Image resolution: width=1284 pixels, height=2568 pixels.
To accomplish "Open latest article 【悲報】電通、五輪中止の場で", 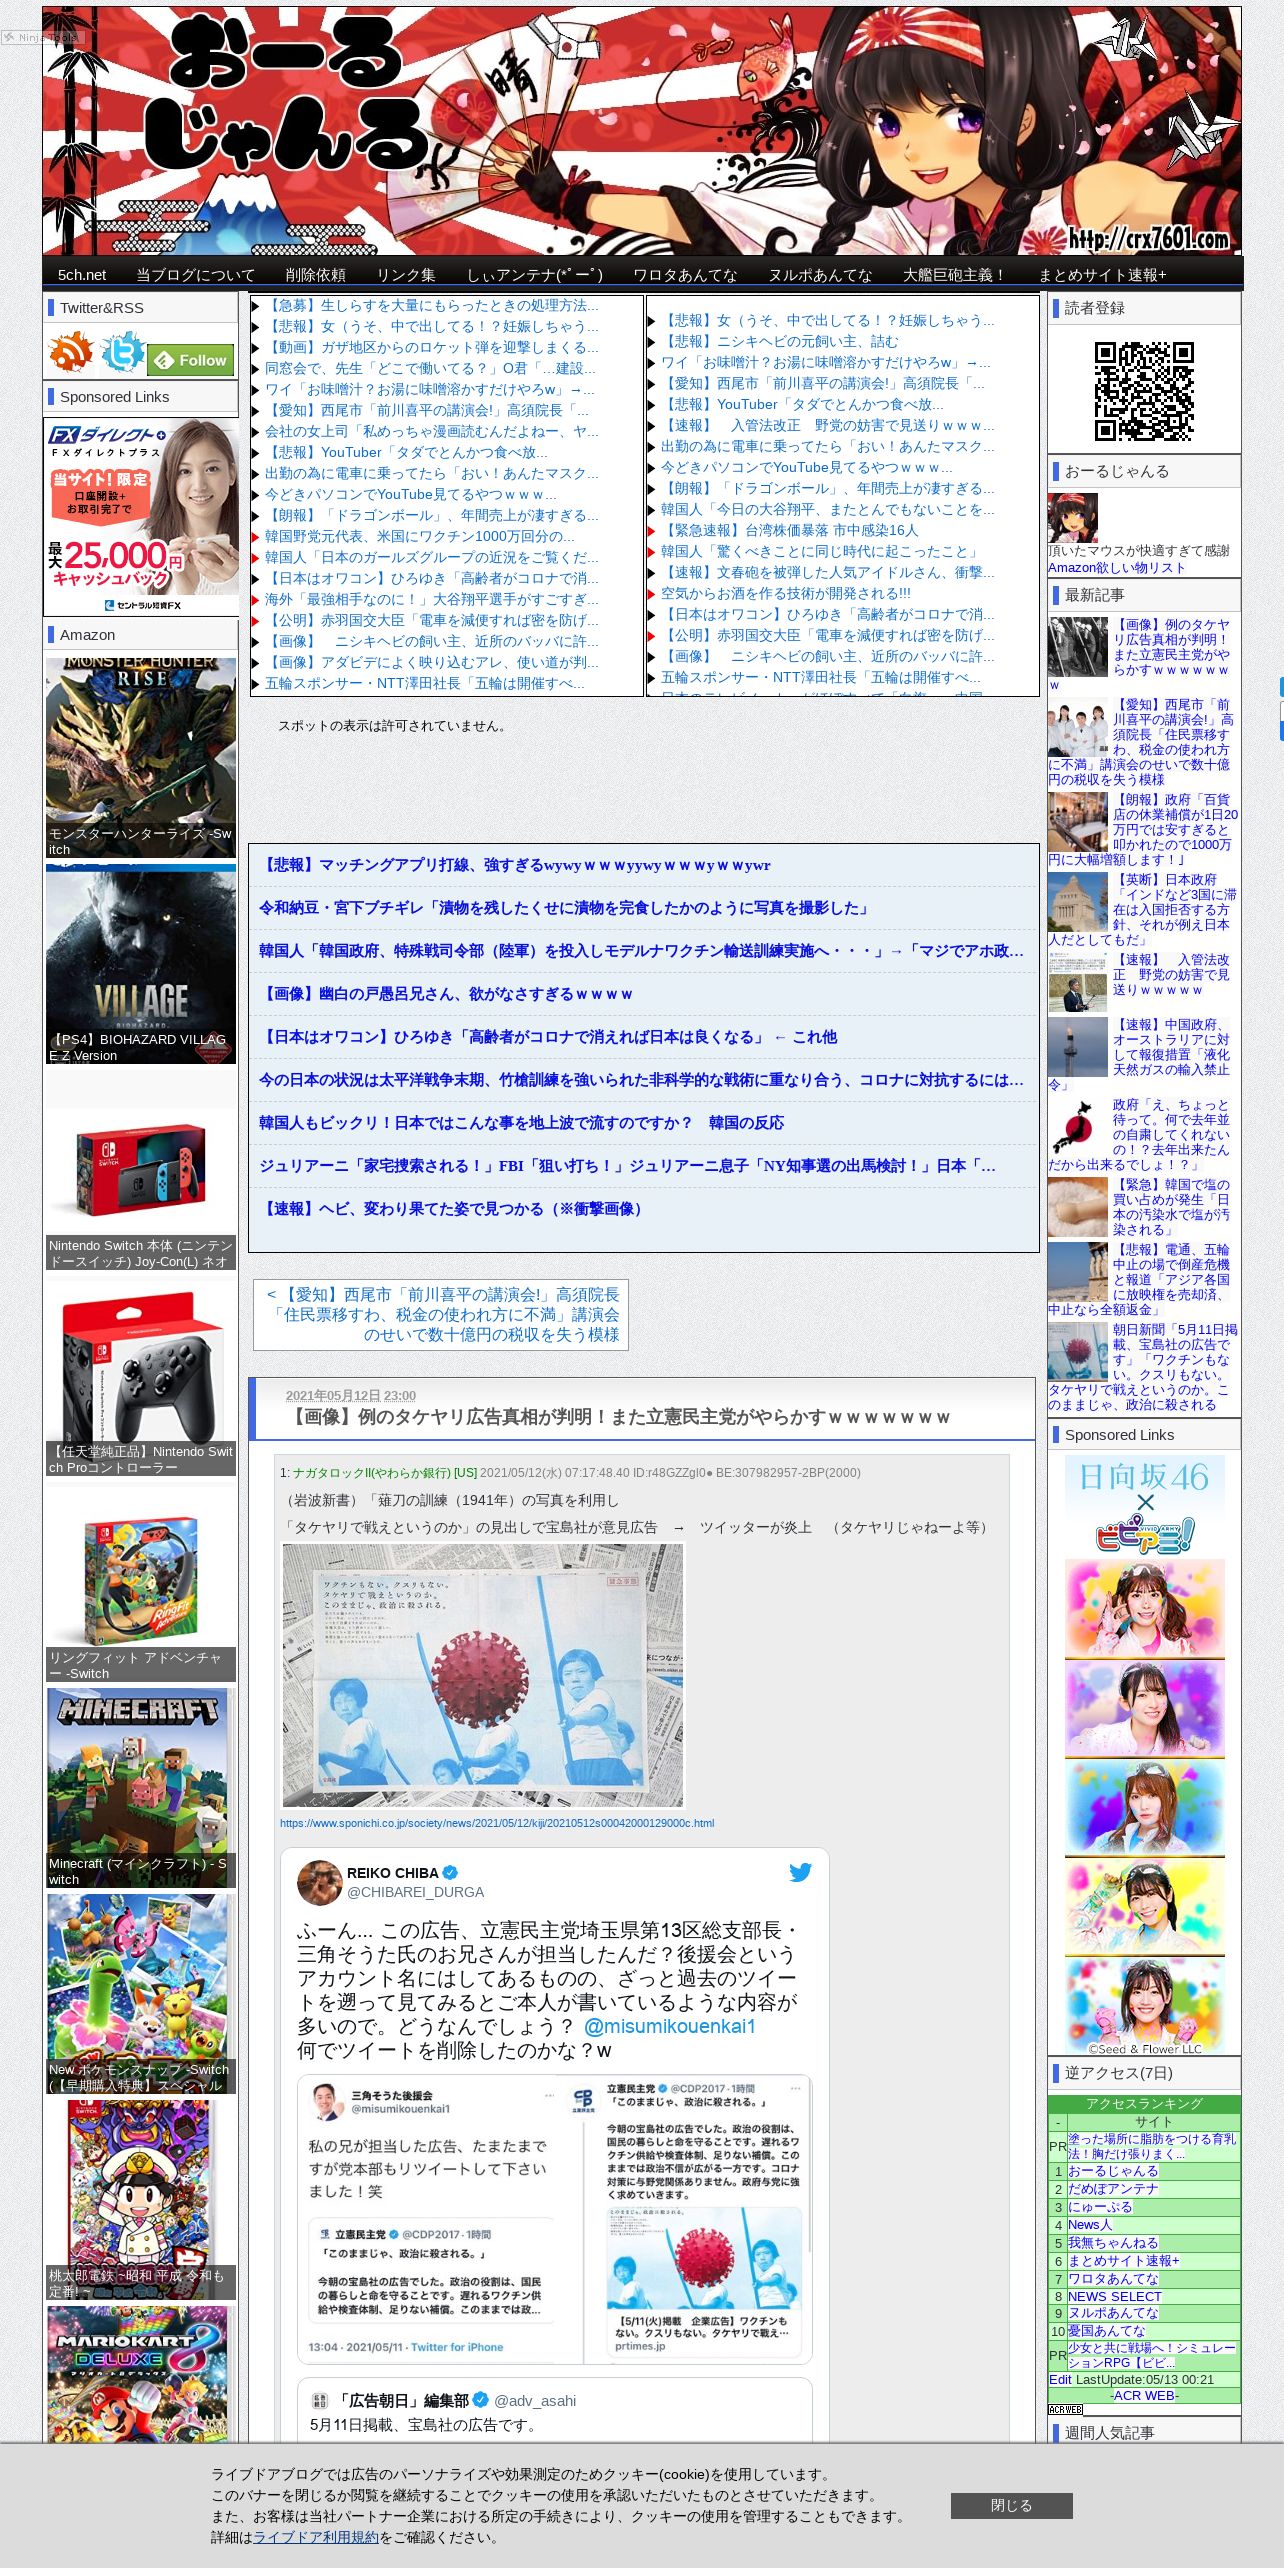I will 1144,1279.
